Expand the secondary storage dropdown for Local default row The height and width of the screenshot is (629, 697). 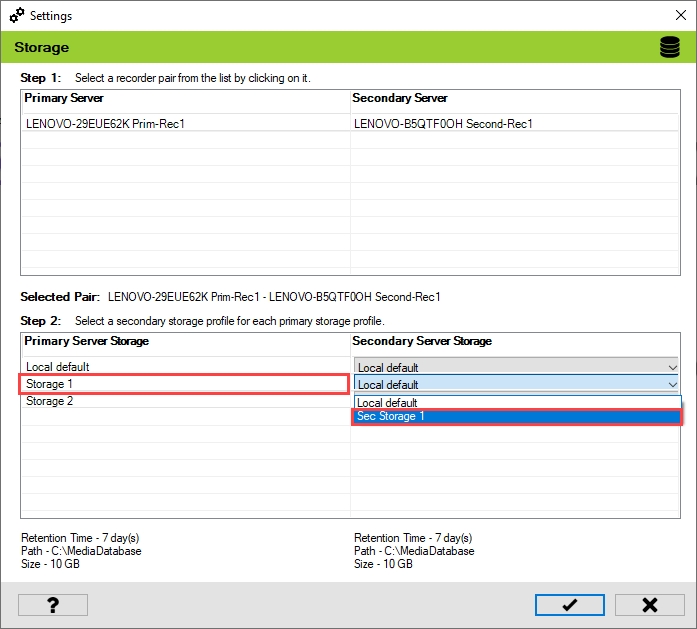pyautogui.click(x=671, y=368)
